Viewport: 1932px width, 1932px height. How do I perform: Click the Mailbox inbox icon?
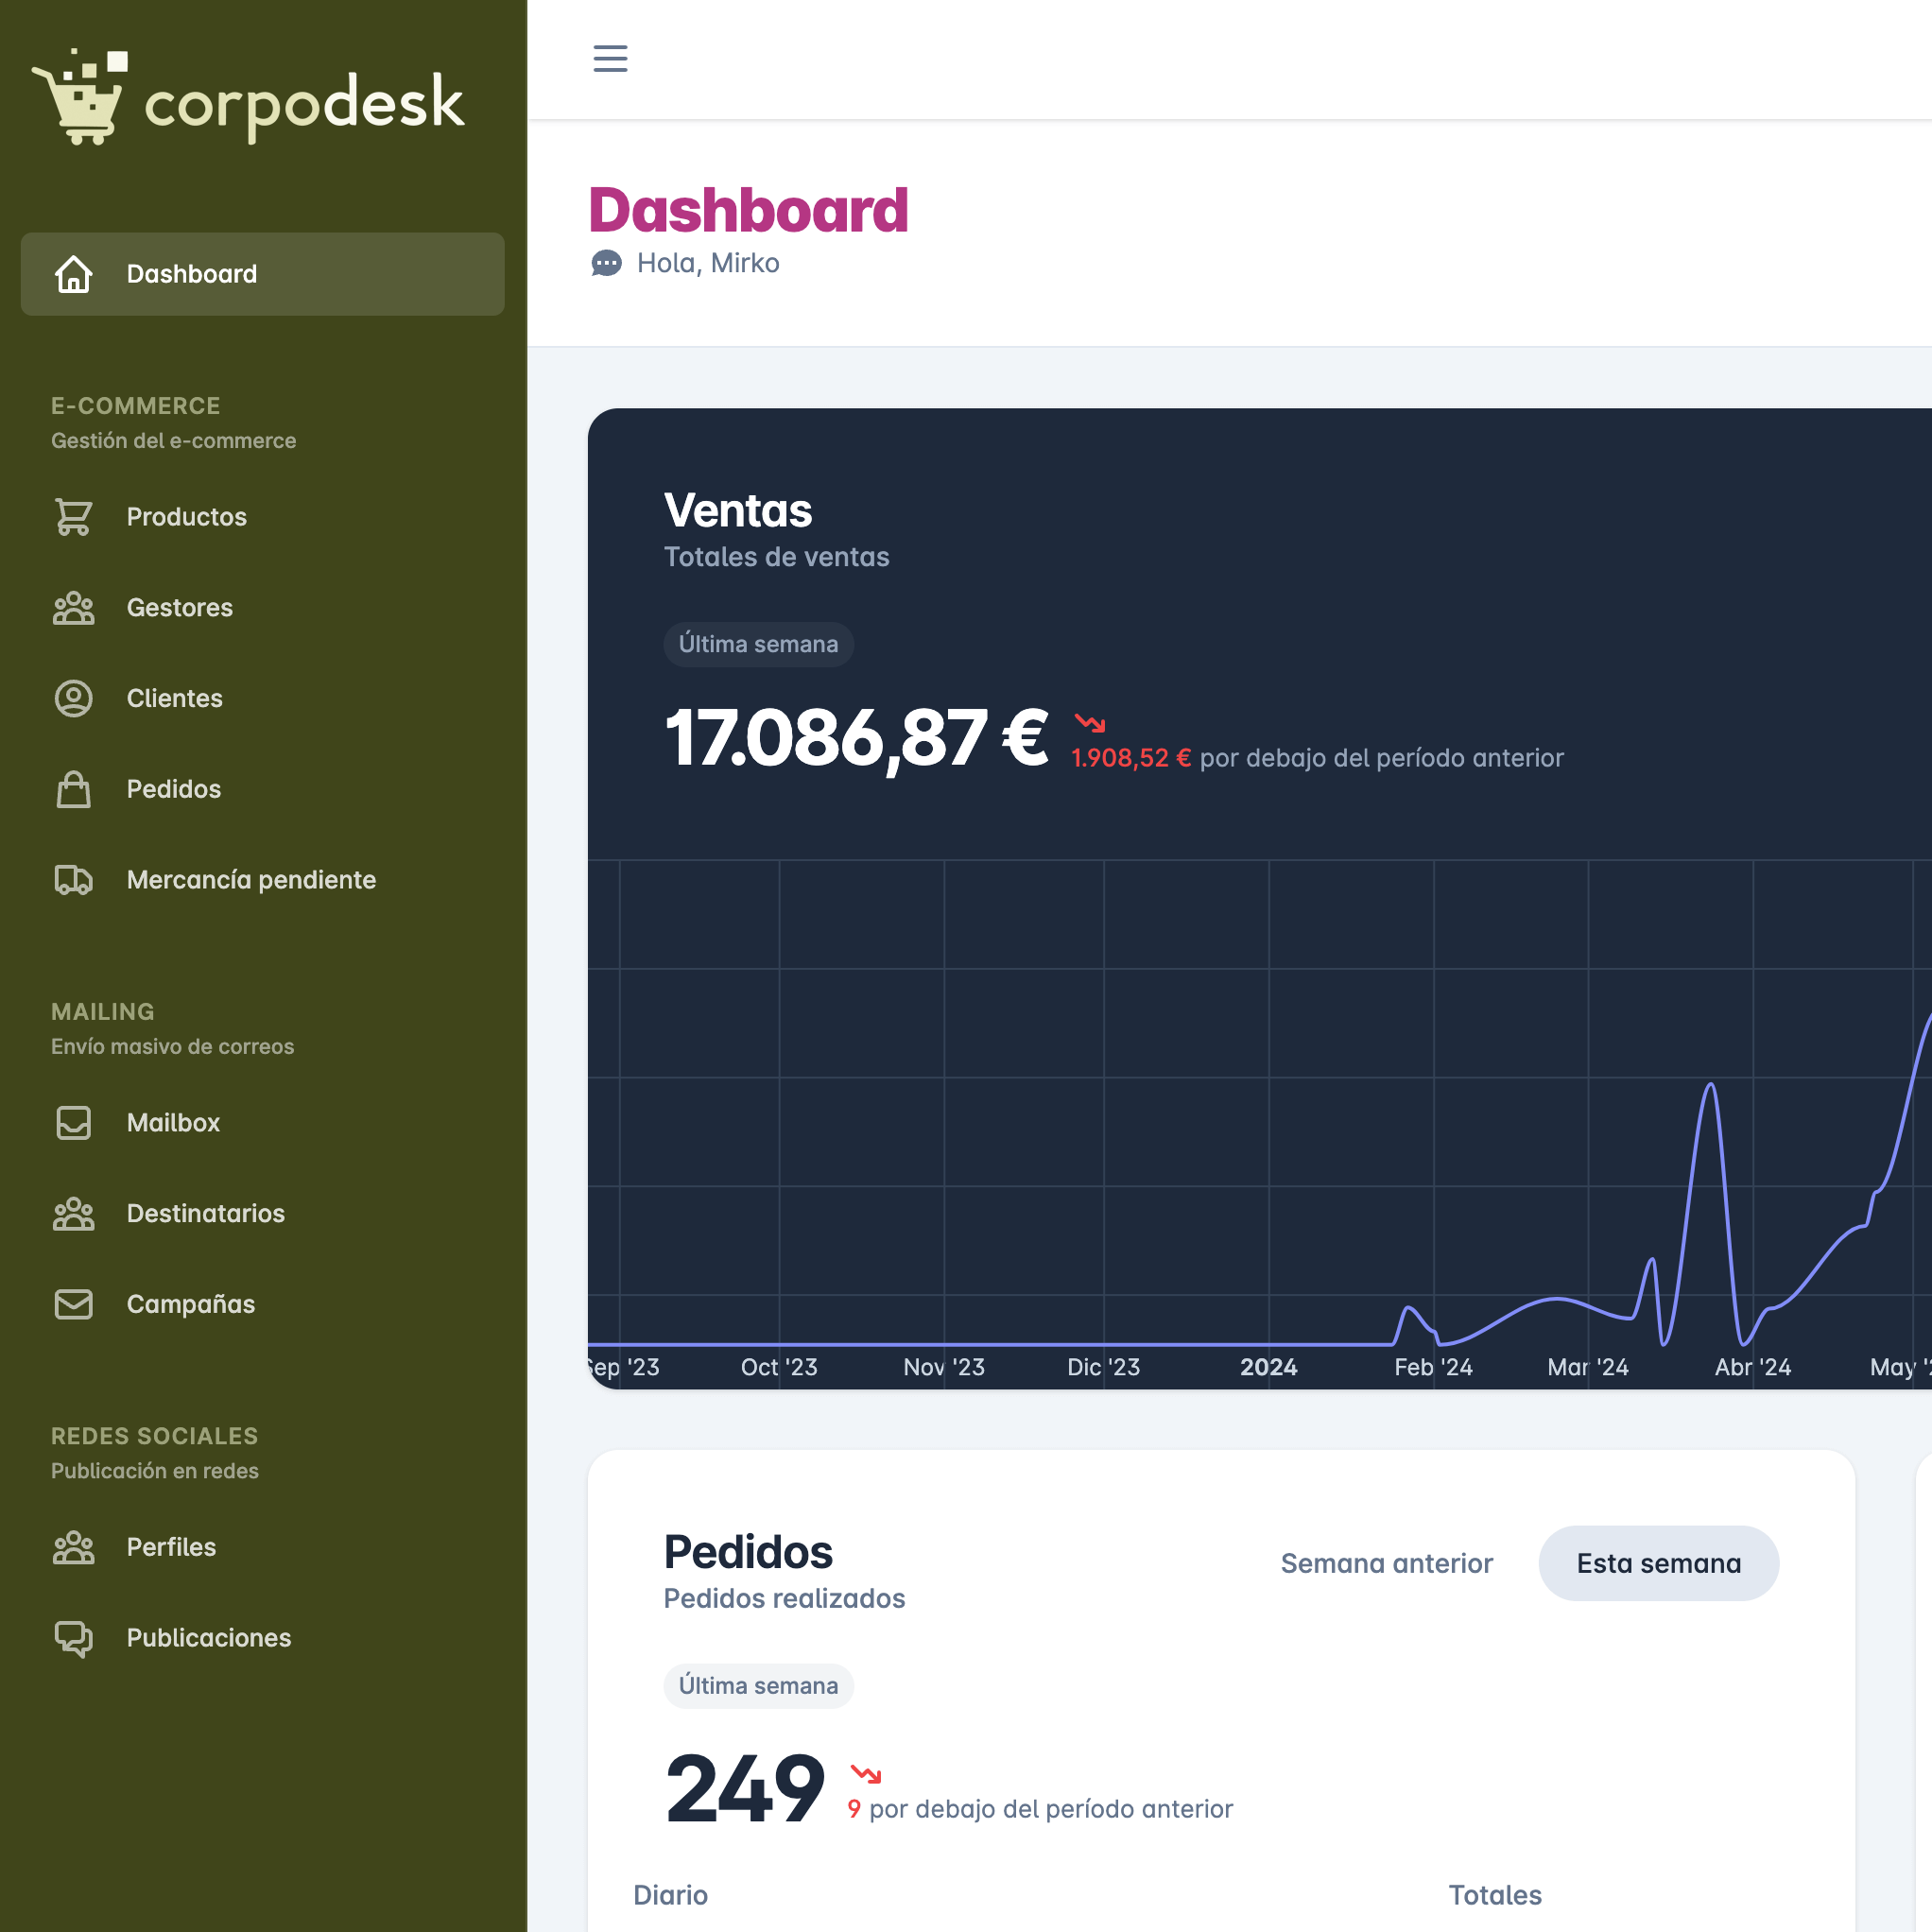(x=73, y=1123)
